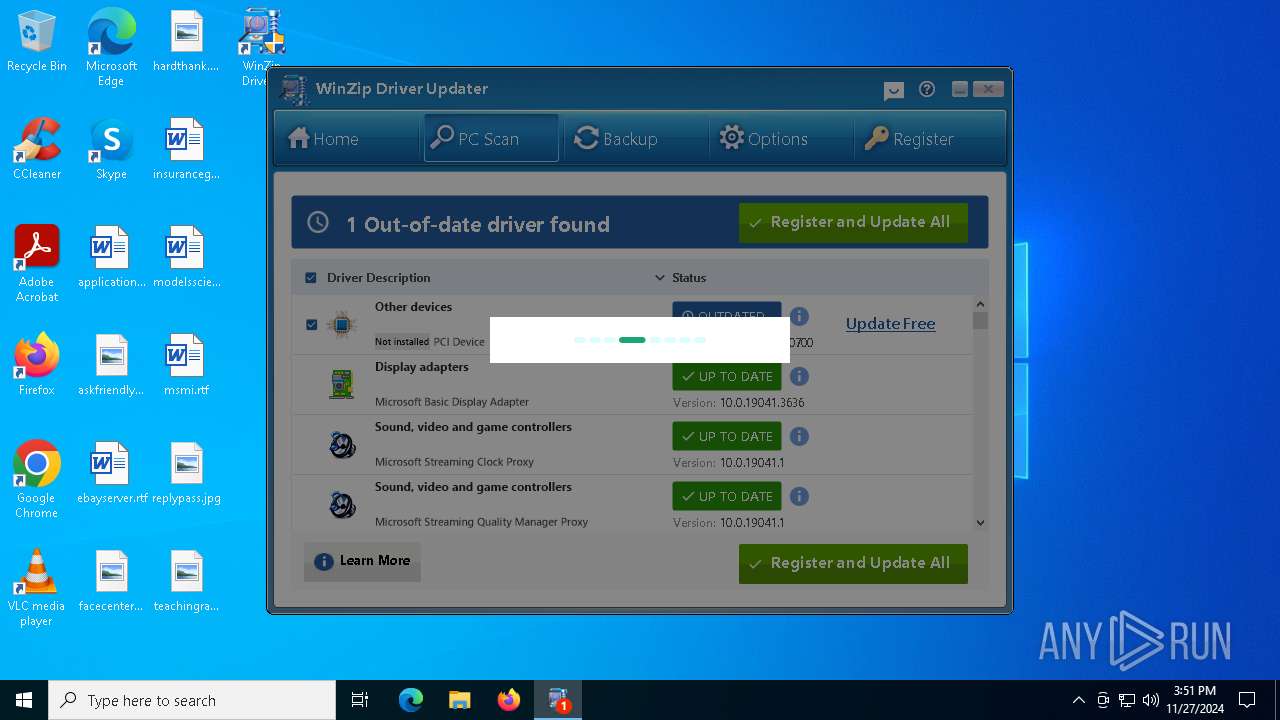Click the driver list scrollbar up arrow
Image resolution: width=1280 pixels, height=720 pixels.
980,304
